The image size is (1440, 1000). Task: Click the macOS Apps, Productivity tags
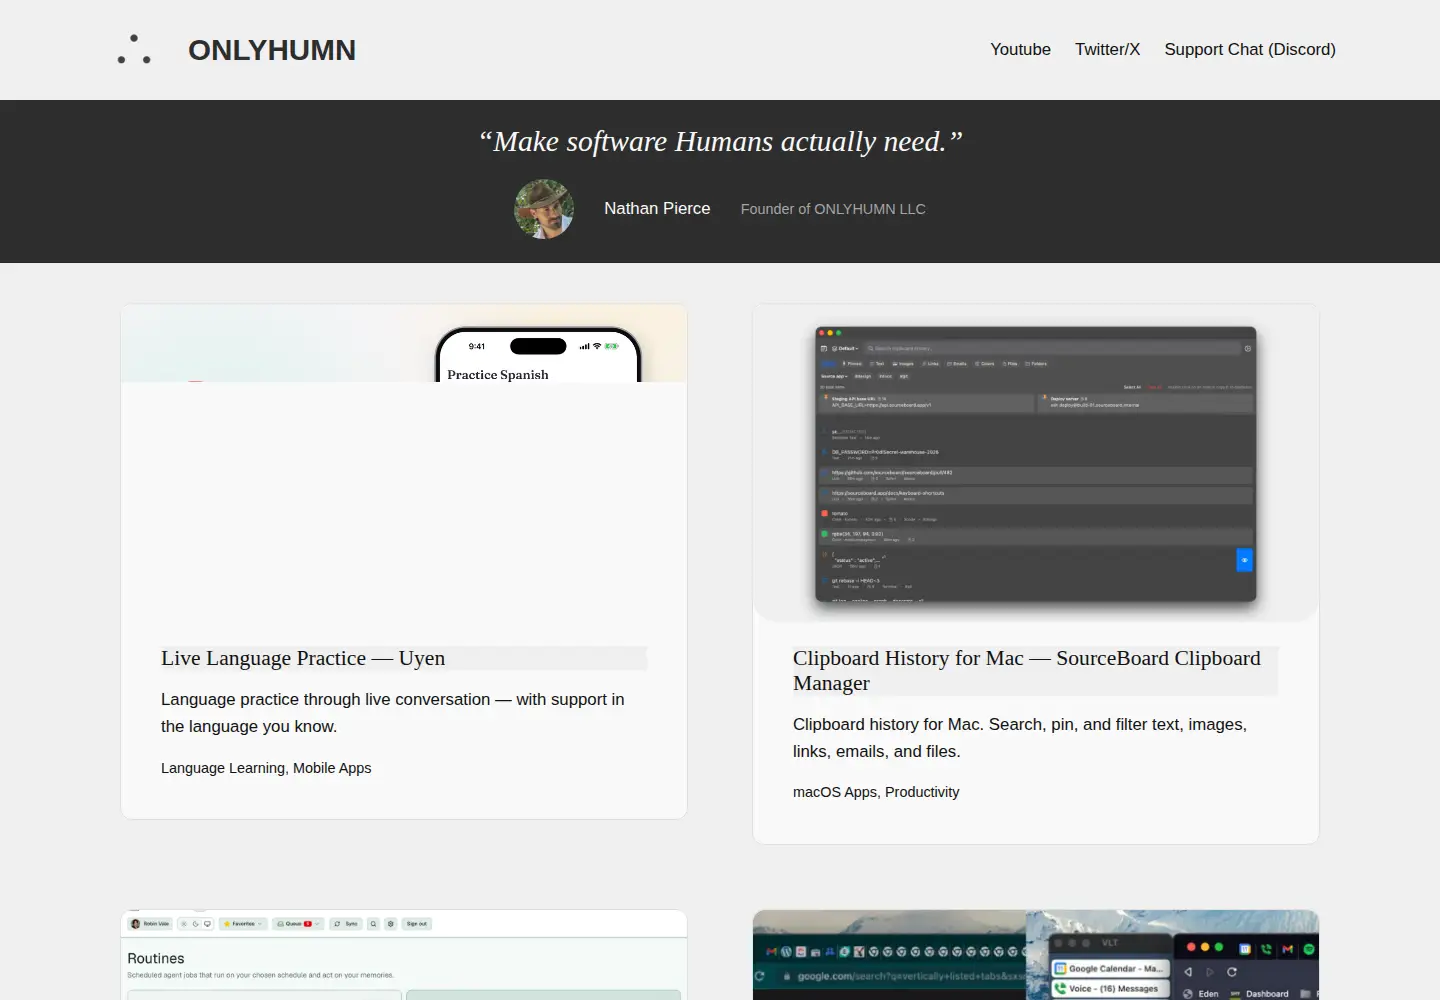point(876,792)
